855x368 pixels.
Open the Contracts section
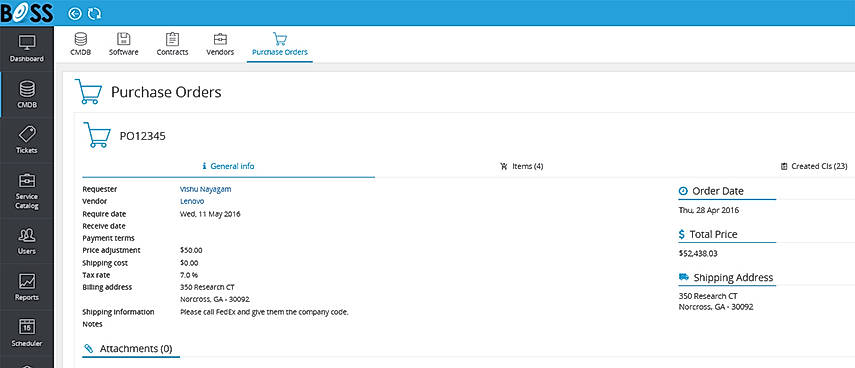point(172,44)
